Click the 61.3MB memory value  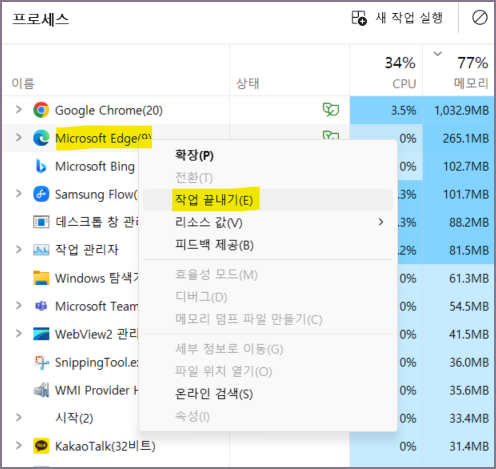pos(469,278)
